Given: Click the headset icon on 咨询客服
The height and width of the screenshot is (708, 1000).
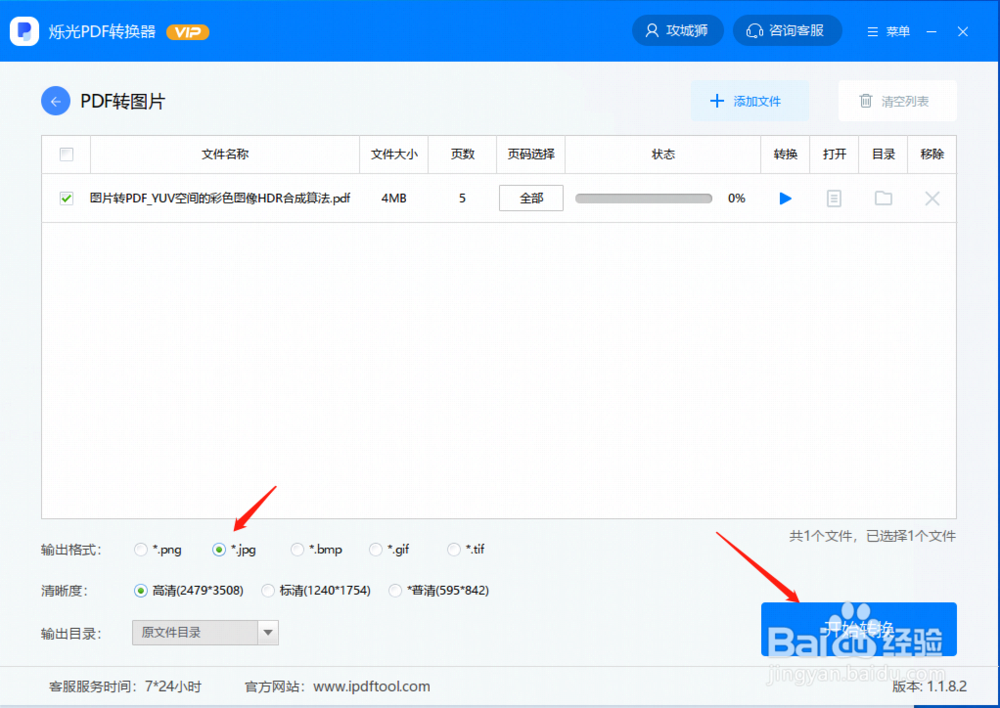Looking at the screenshot, I should point(755,30).
